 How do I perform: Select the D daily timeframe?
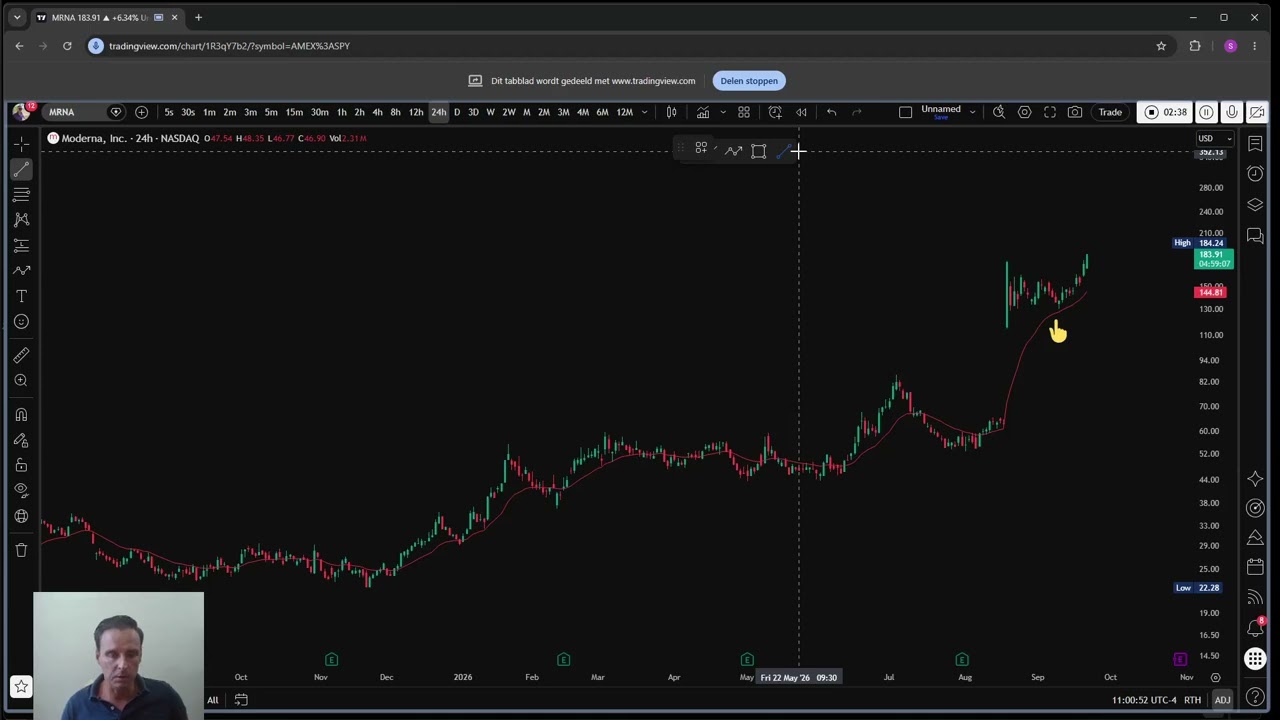(457, 112)
